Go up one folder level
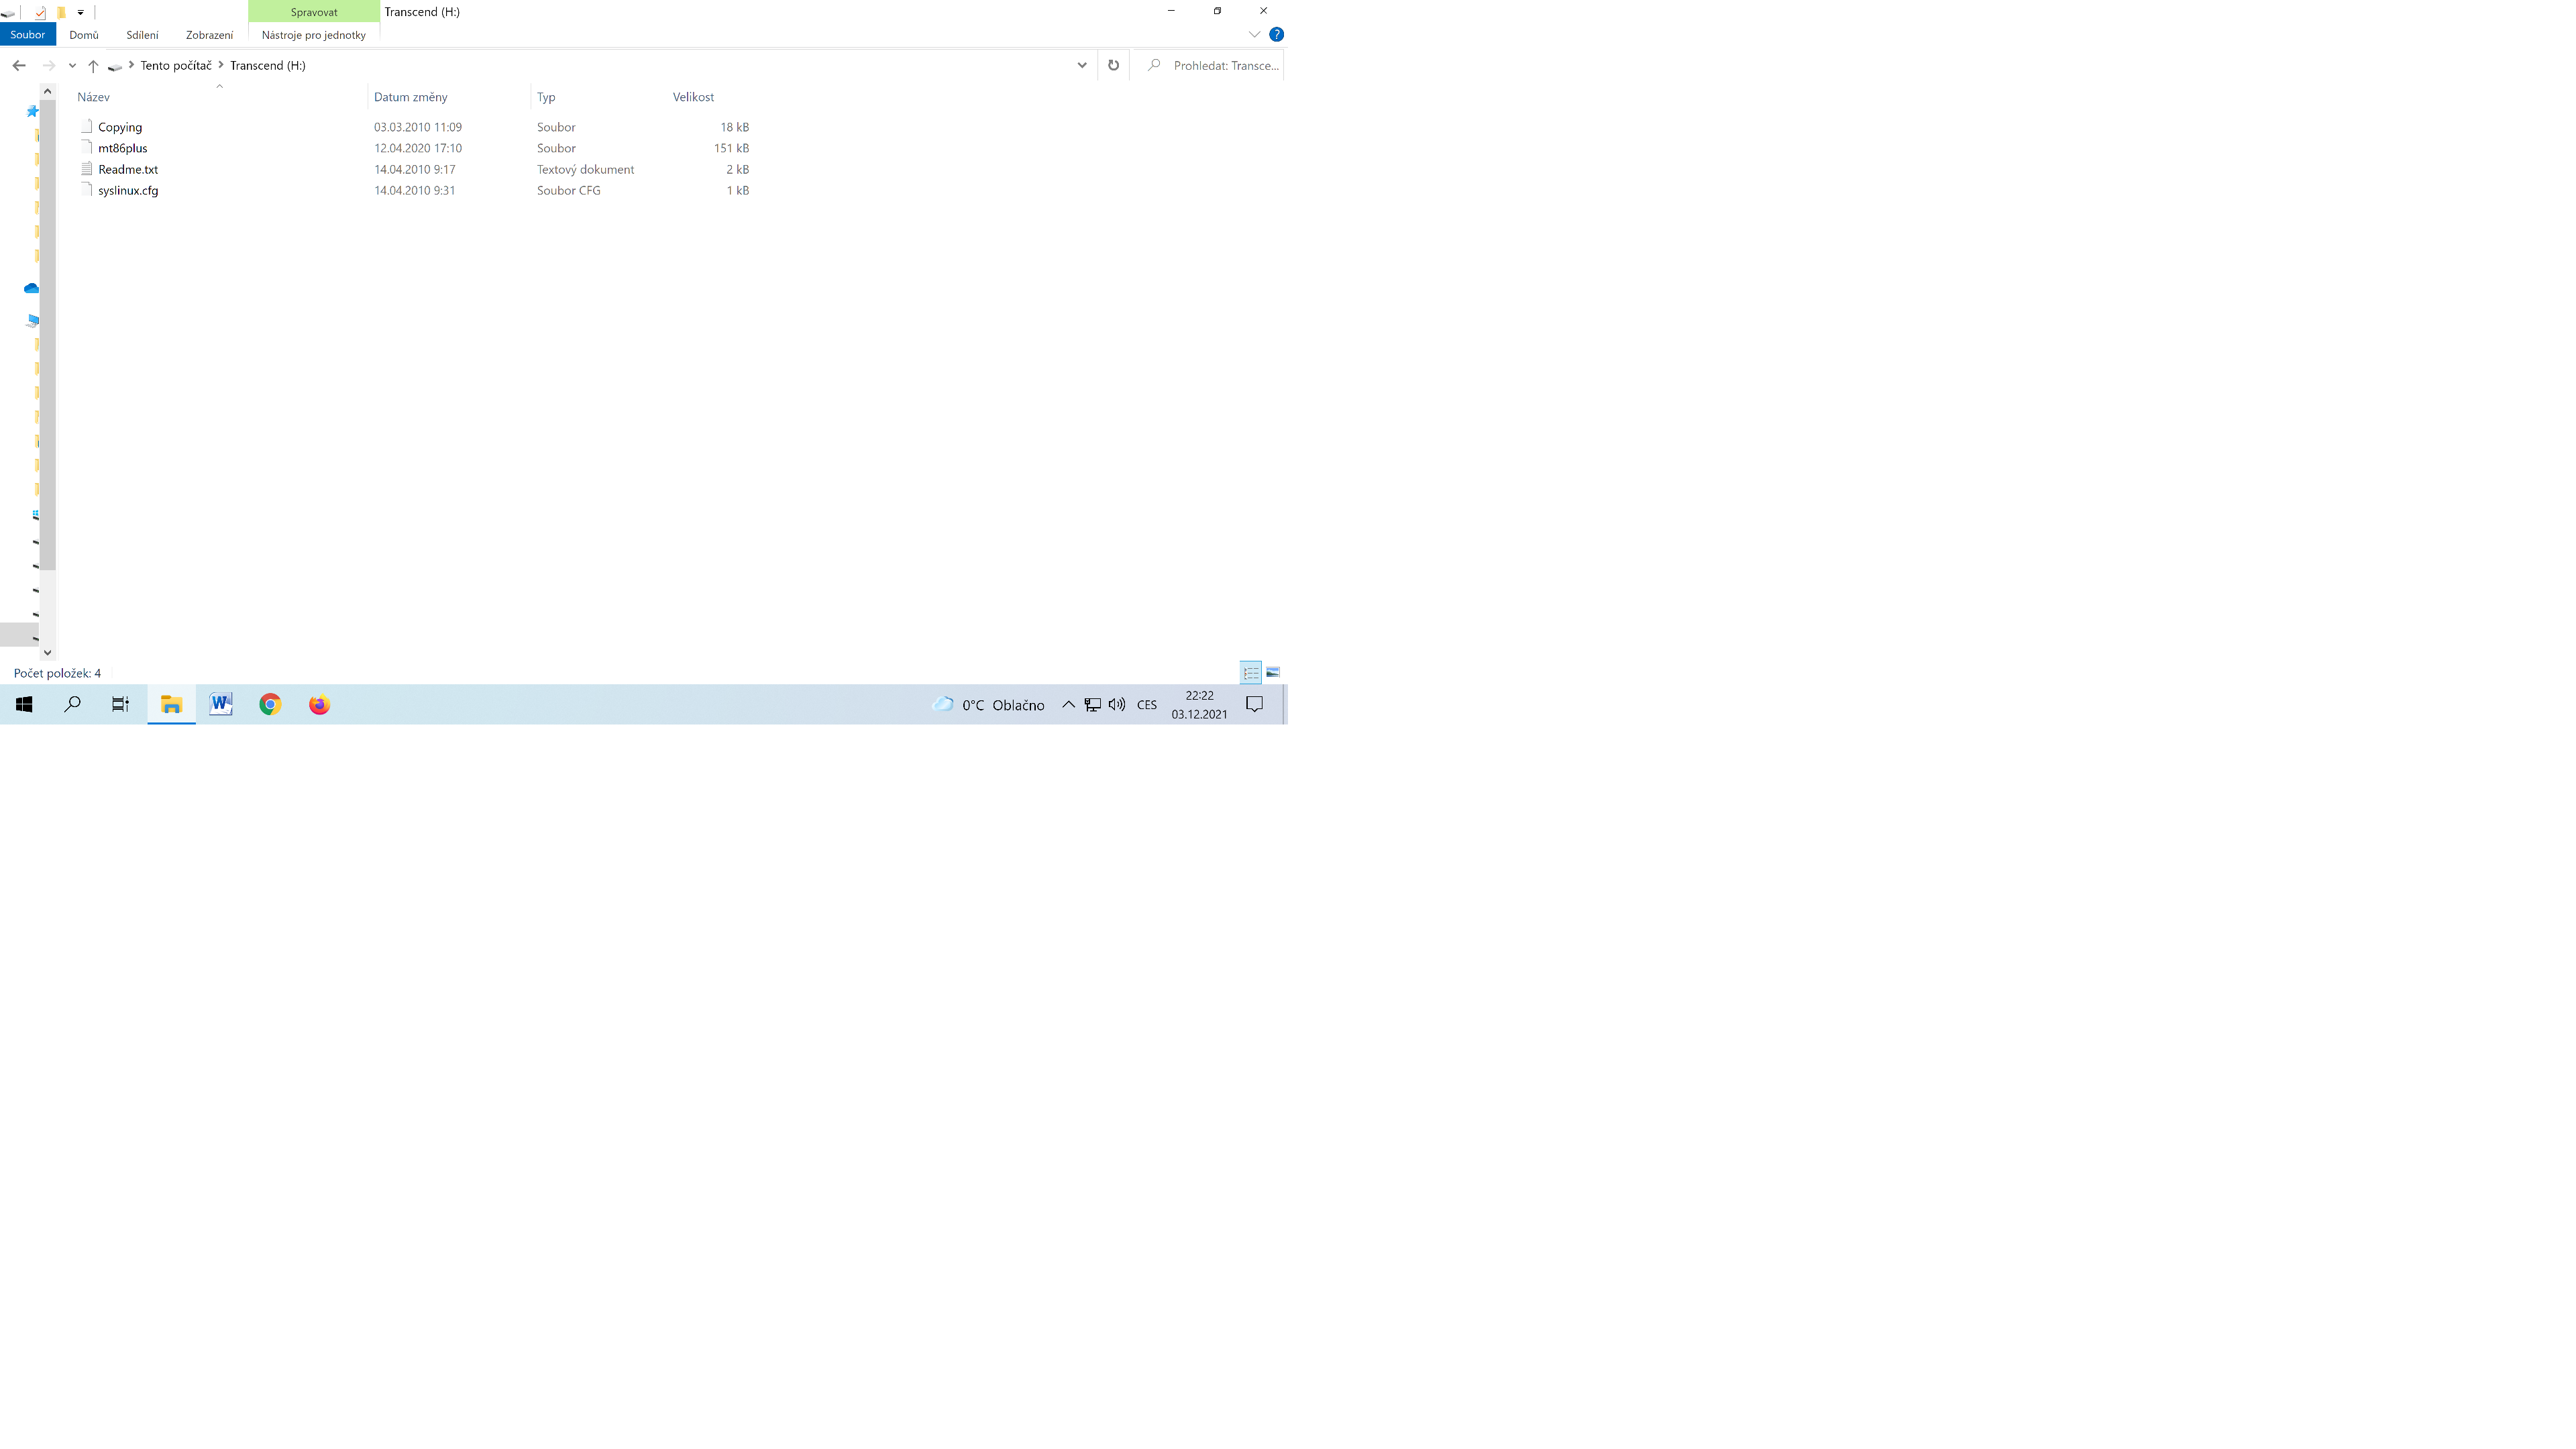This screenshot has width=2576, height=1449. point(93,66)
